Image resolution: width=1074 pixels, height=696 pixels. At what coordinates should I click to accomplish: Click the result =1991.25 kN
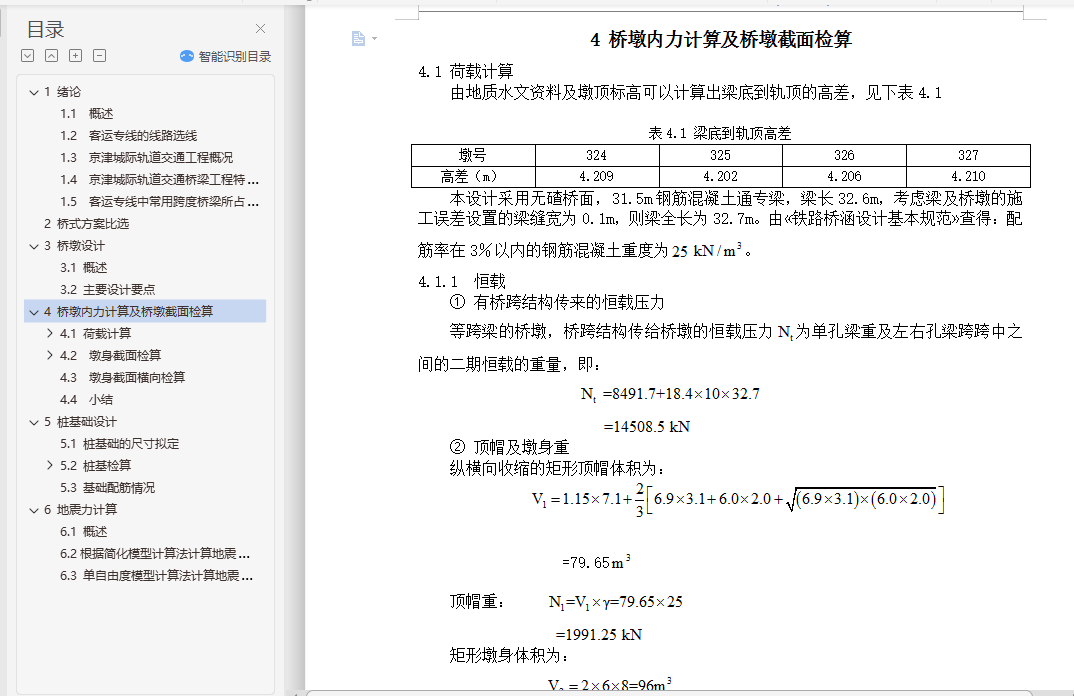click(x=599, y=635)
